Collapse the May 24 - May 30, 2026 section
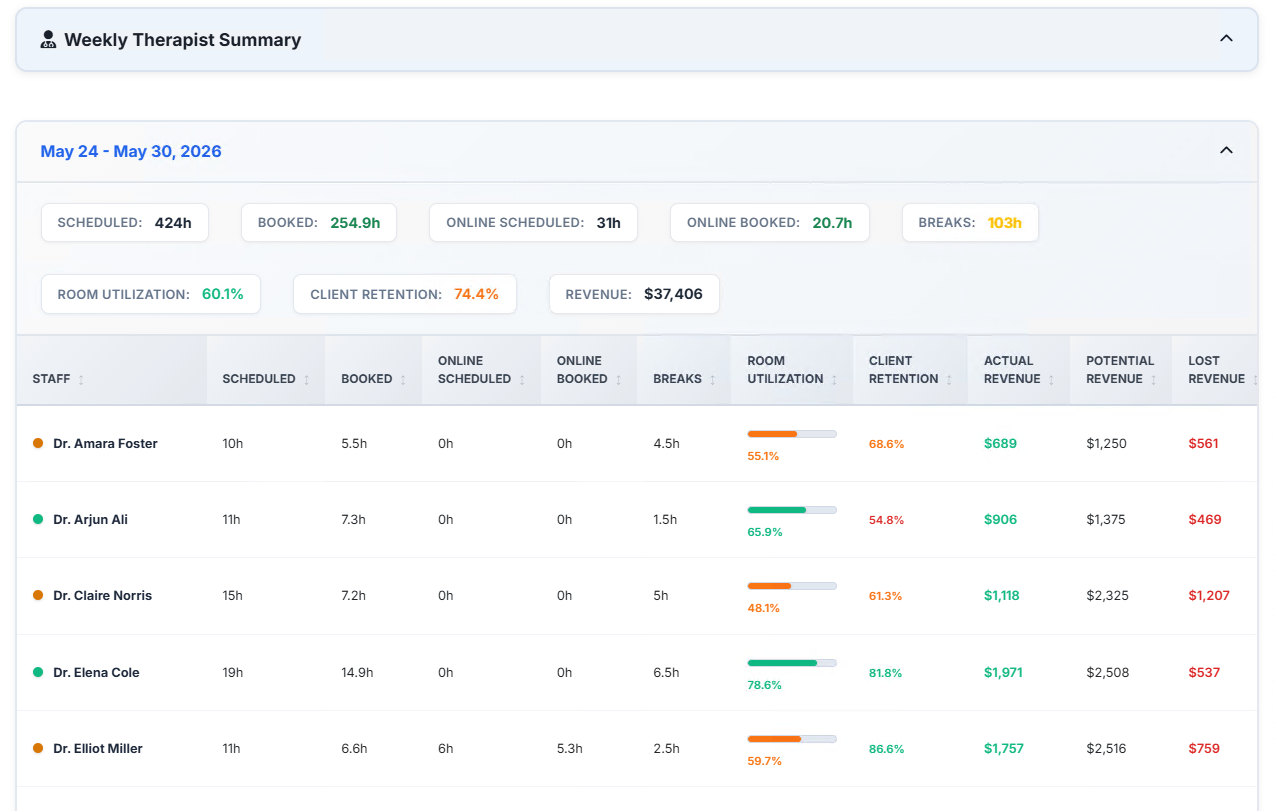Screen dimensions: 1275x811 click(x=1226, y=151)
